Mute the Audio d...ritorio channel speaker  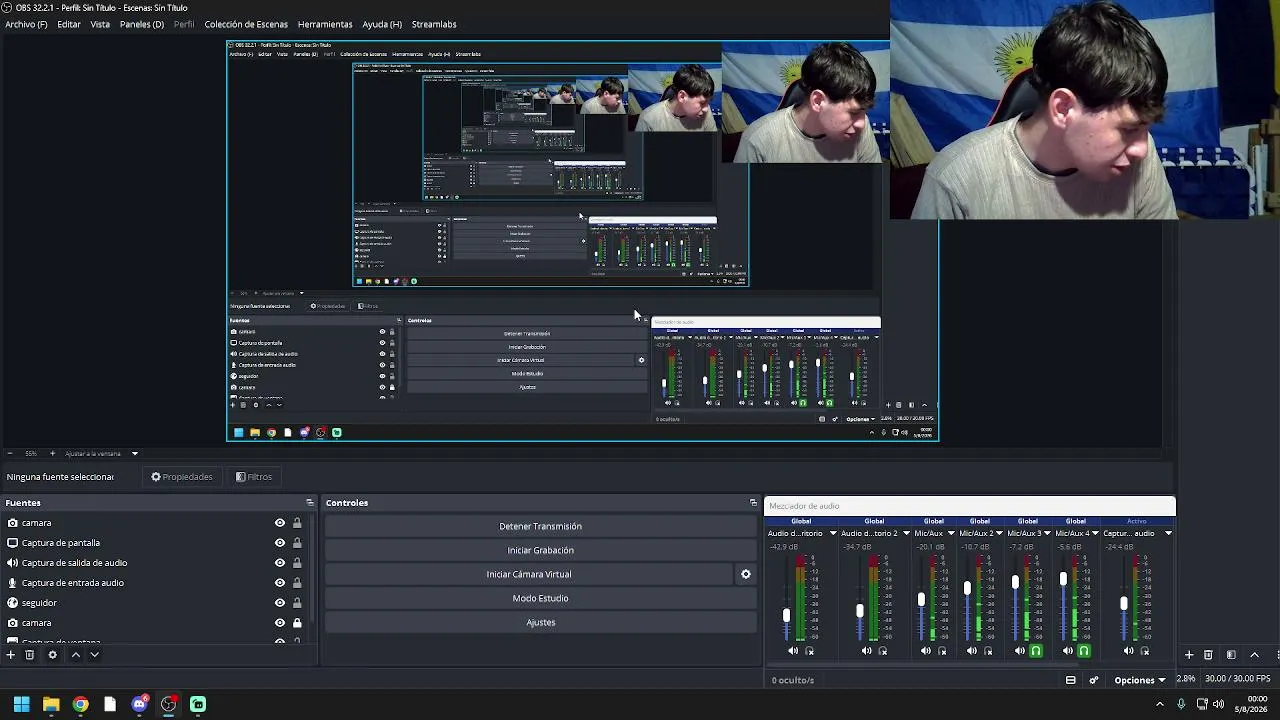[793, 651]
